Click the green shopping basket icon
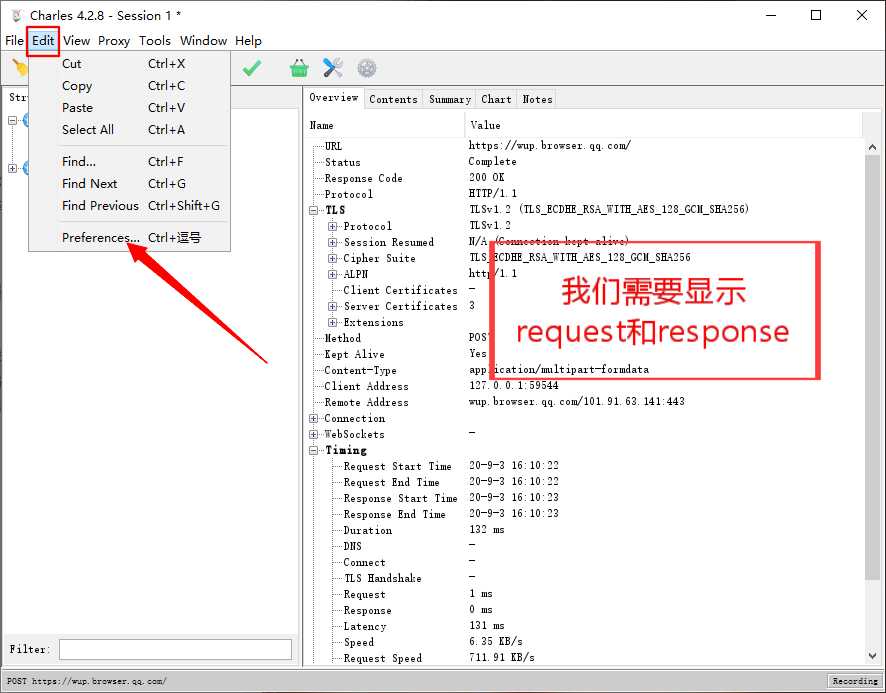Image resolution: width=886 pixels, height=693 pixels. [299, 68]
